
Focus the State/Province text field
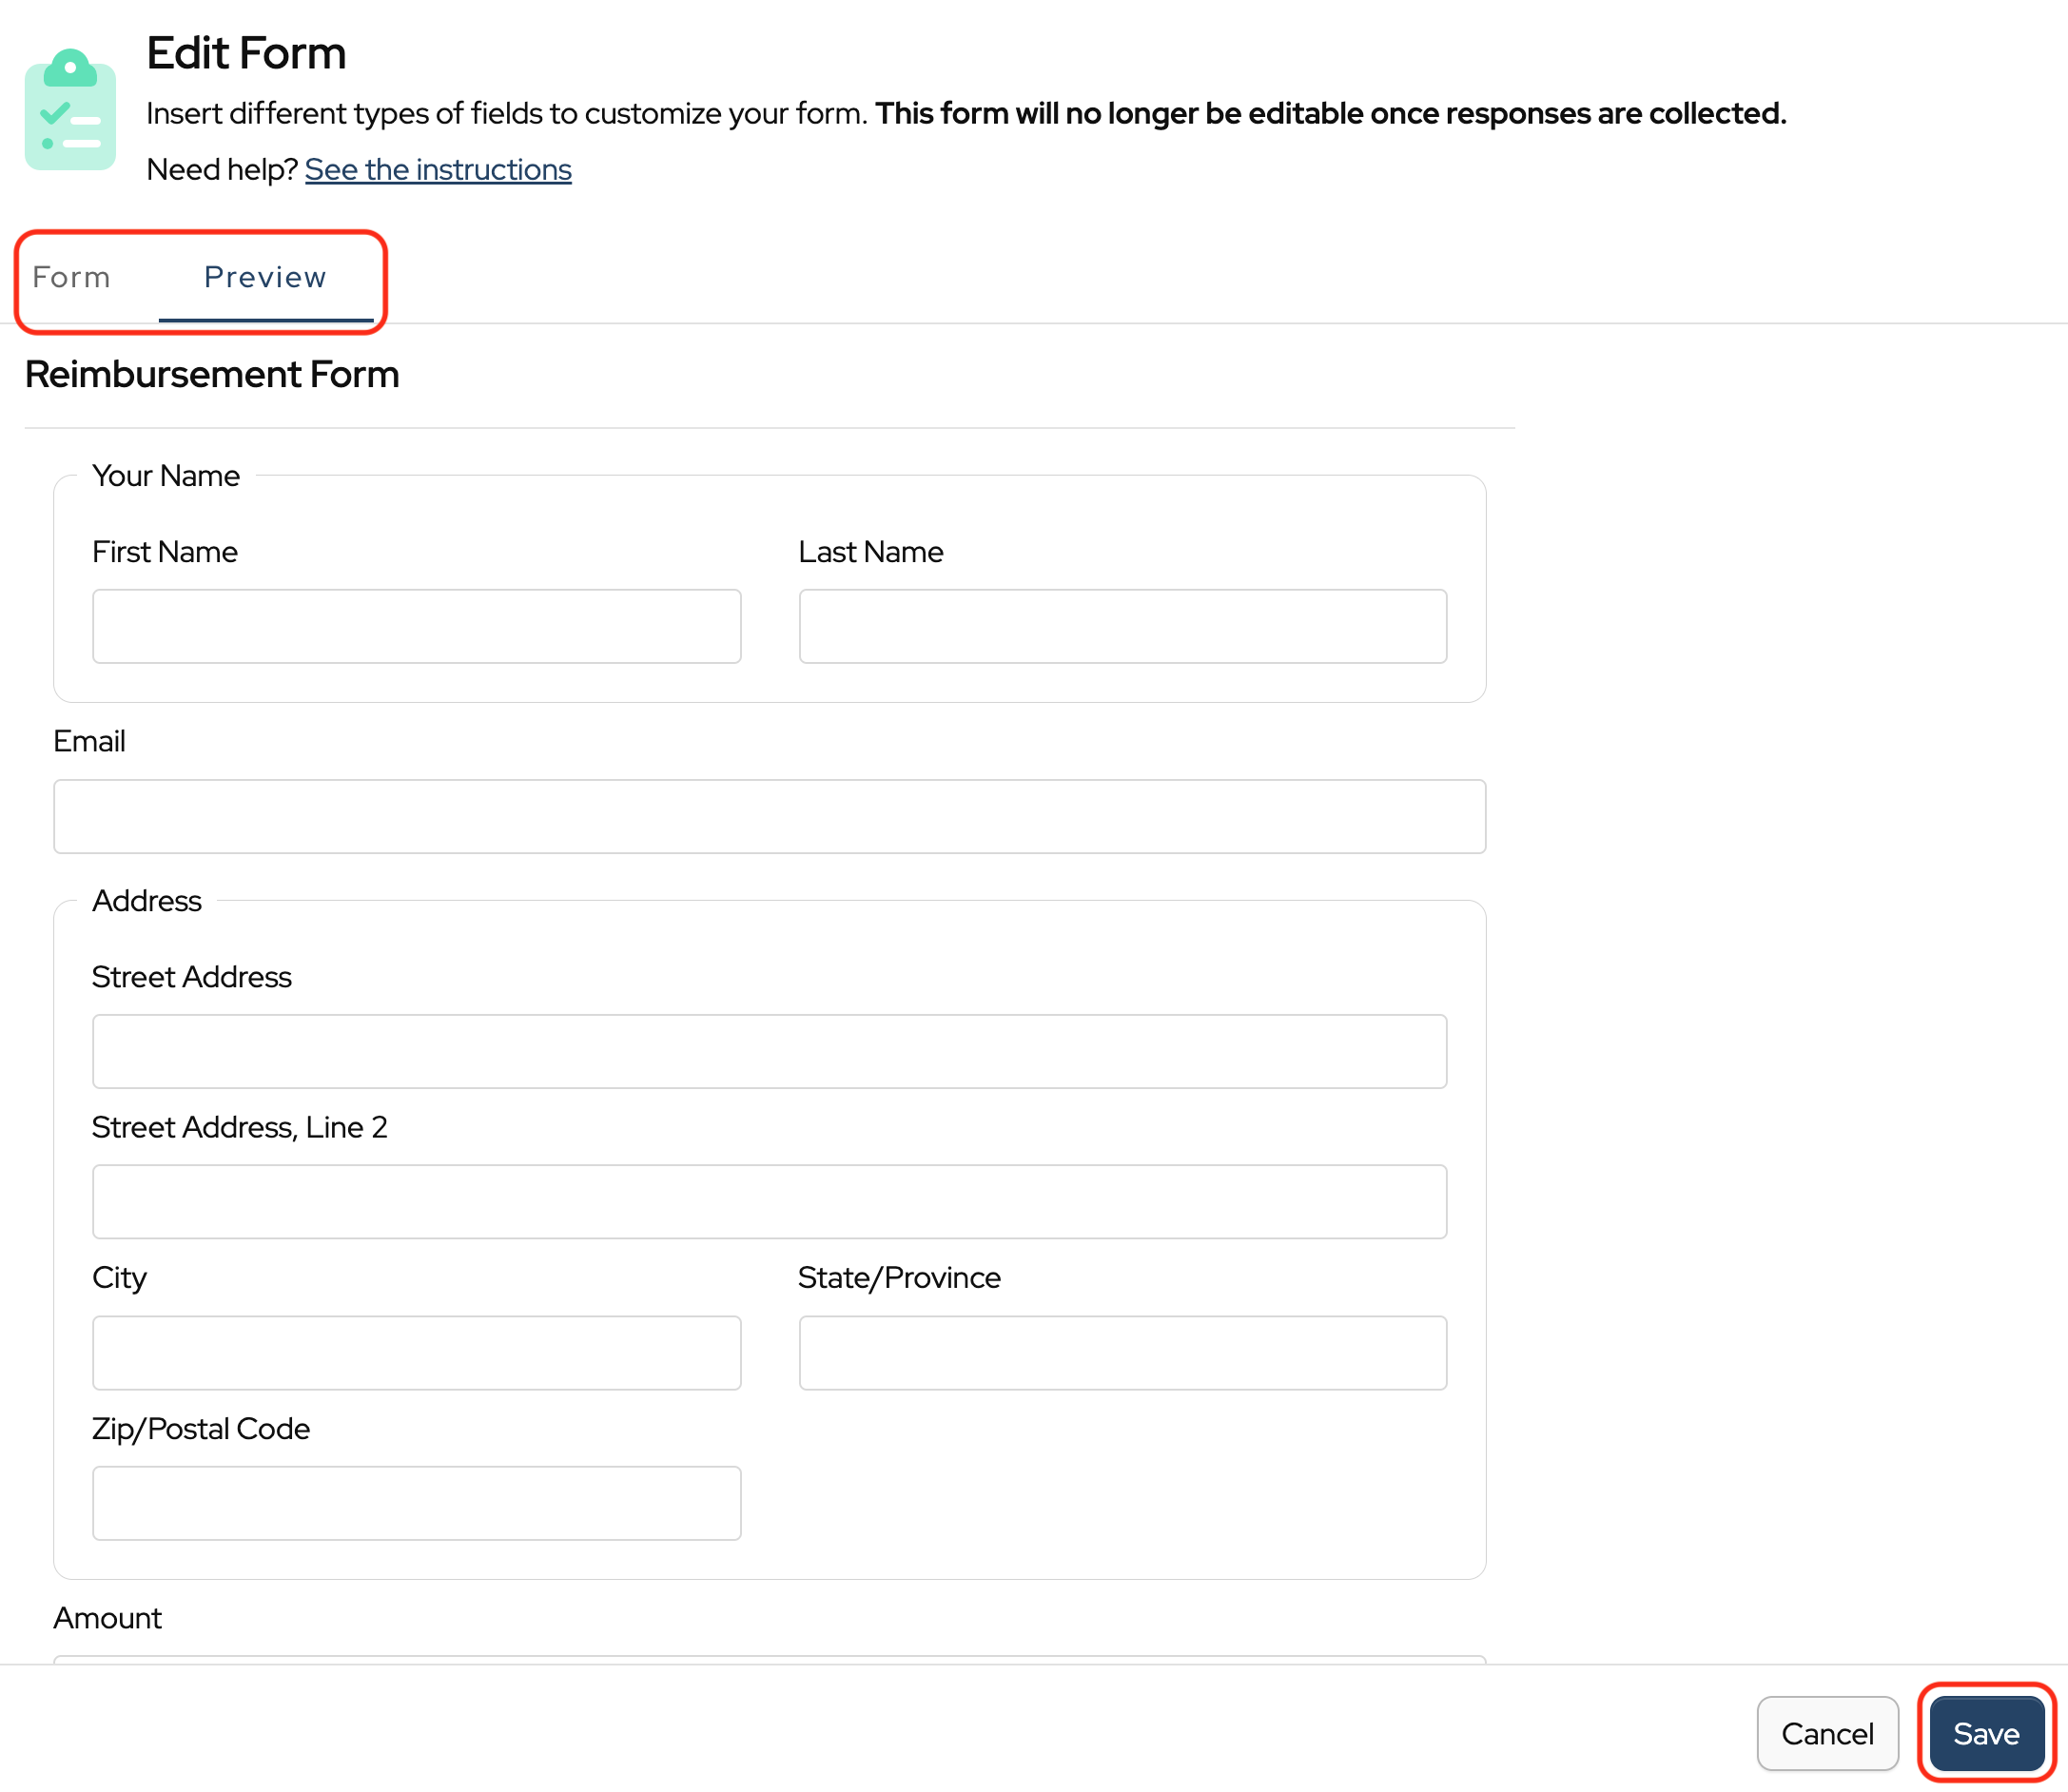tap(1122, 1352)
